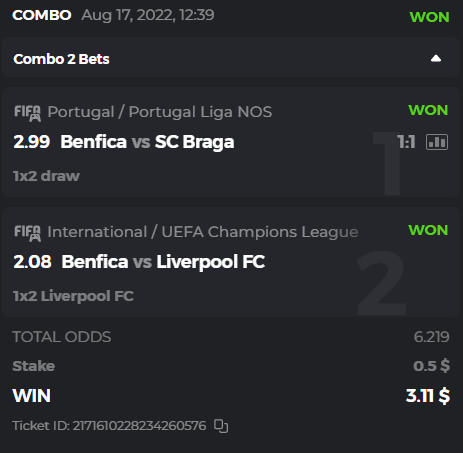Copy the ticket ID with copy icon
The image size is (463, 453).
coord(221,426)
